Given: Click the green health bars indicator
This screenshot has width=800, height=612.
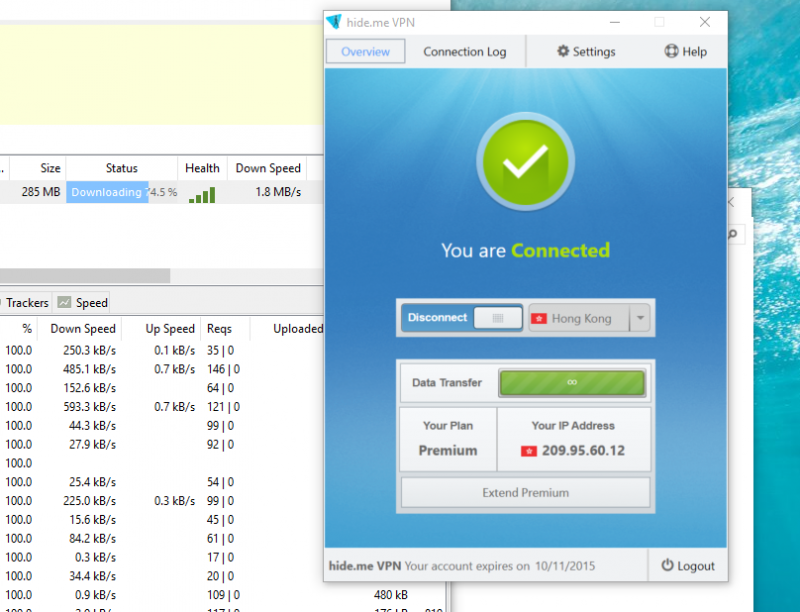Looking at the screenshot, I should point(202,195).
